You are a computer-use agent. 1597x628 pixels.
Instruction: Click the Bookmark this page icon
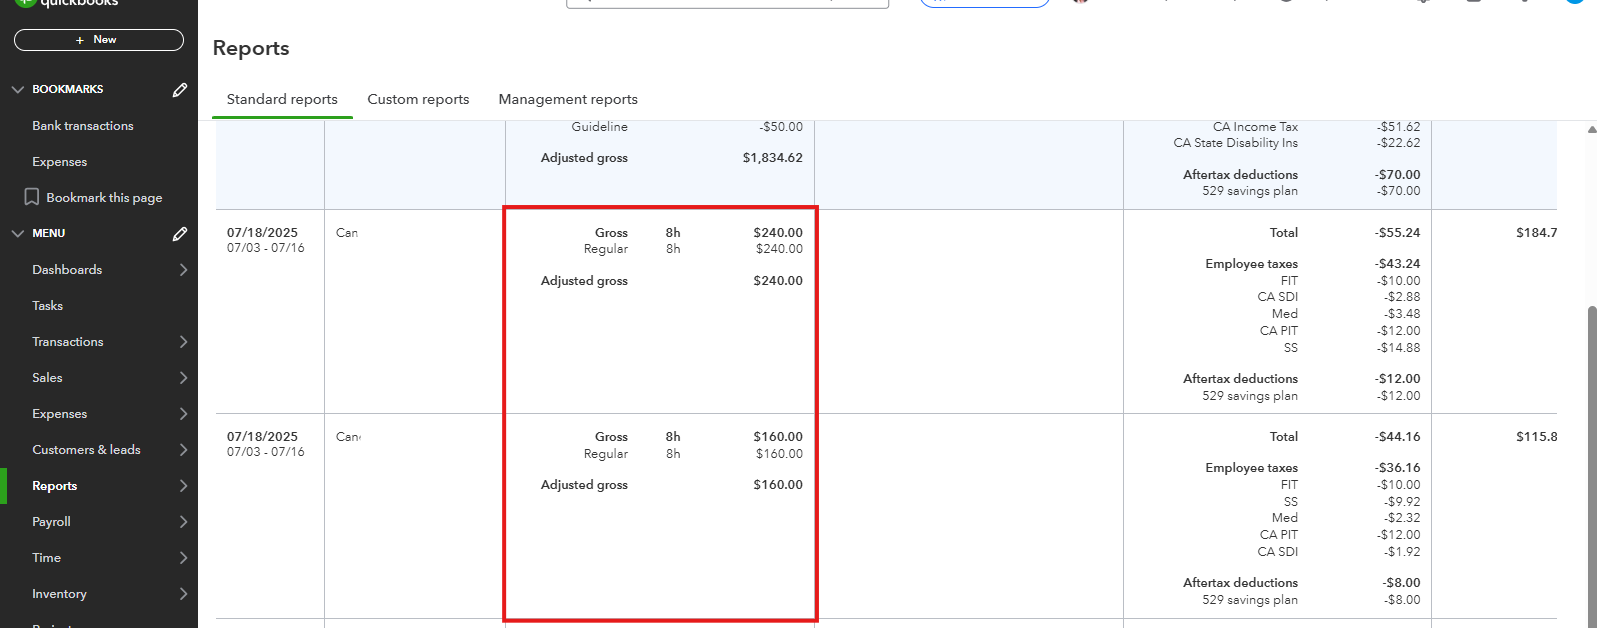point(32,197)
